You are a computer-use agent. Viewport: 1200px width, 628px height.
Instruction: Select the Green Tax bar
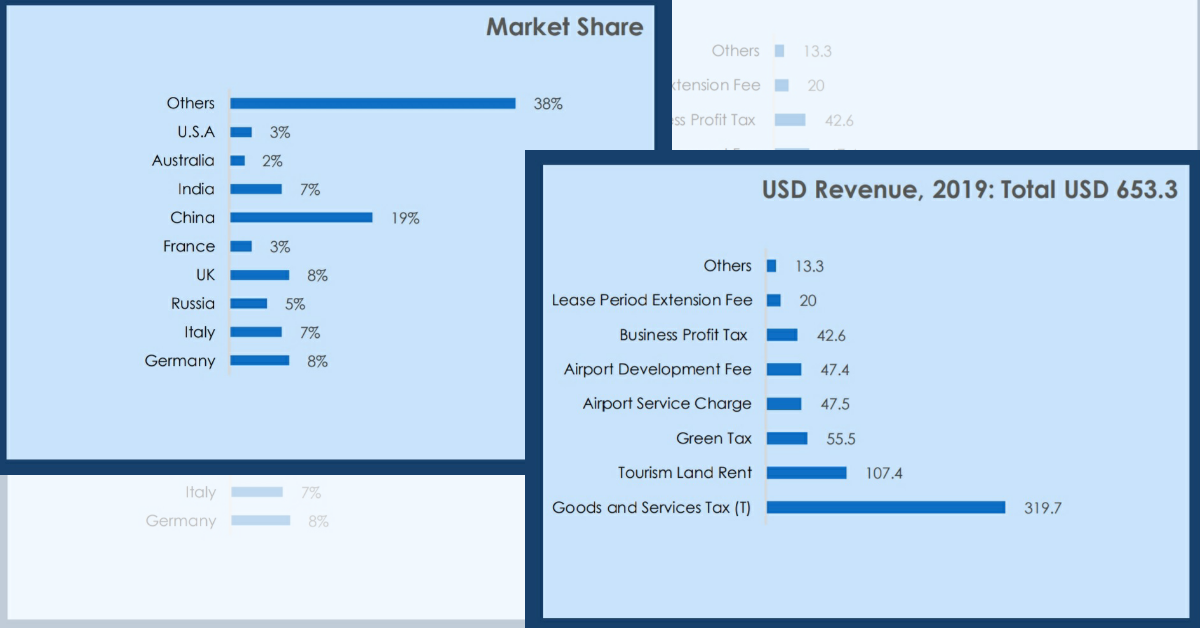pos(787,438)
